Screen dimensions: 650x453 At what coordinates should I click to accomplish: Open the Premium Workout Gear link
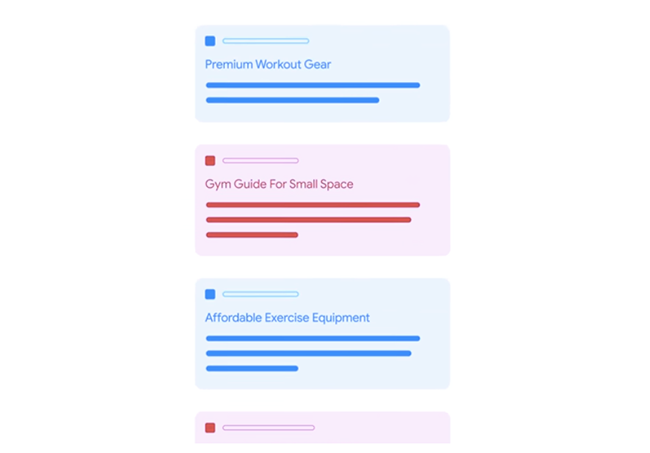pyautogui.click(x=268, y=64)
